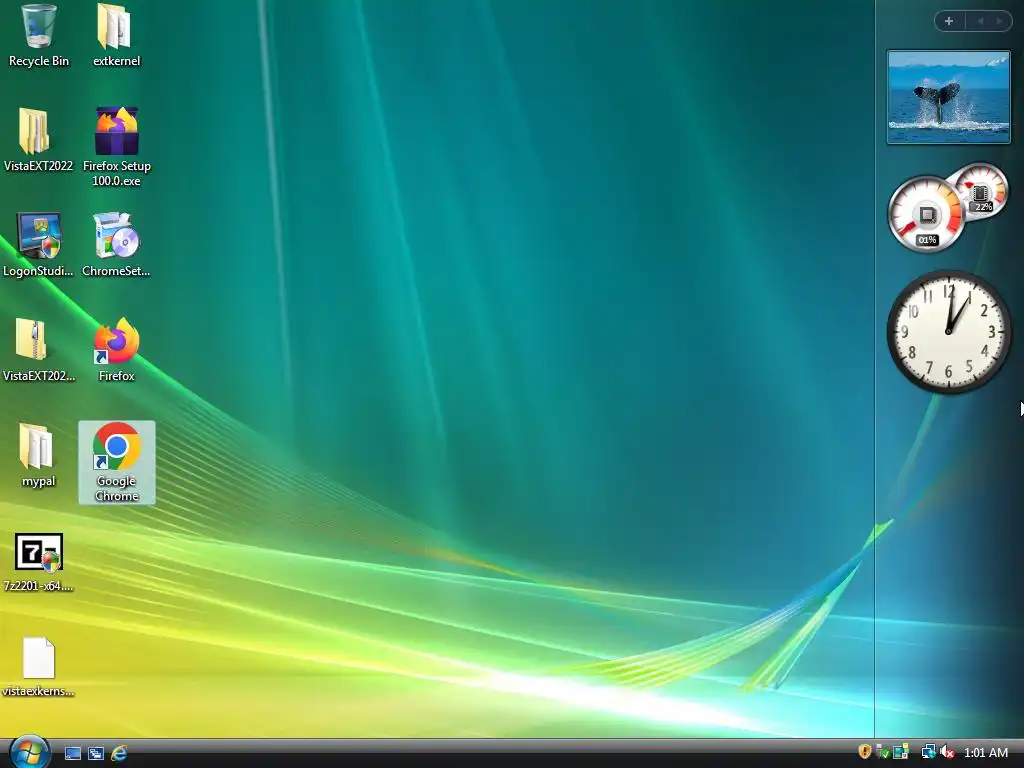Click the green checkmark tray icon

(x=883, y=752)
